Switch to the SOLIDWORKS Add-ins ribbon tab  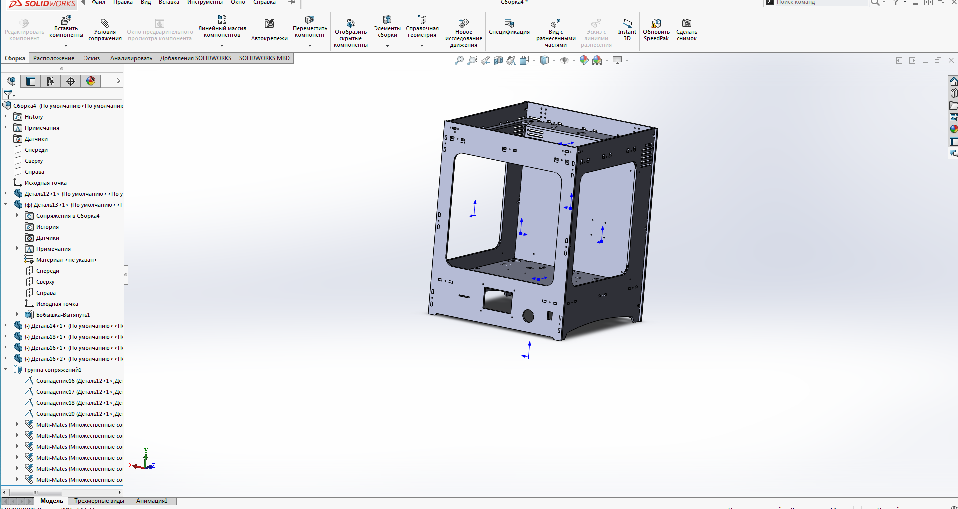click(193, 58)
